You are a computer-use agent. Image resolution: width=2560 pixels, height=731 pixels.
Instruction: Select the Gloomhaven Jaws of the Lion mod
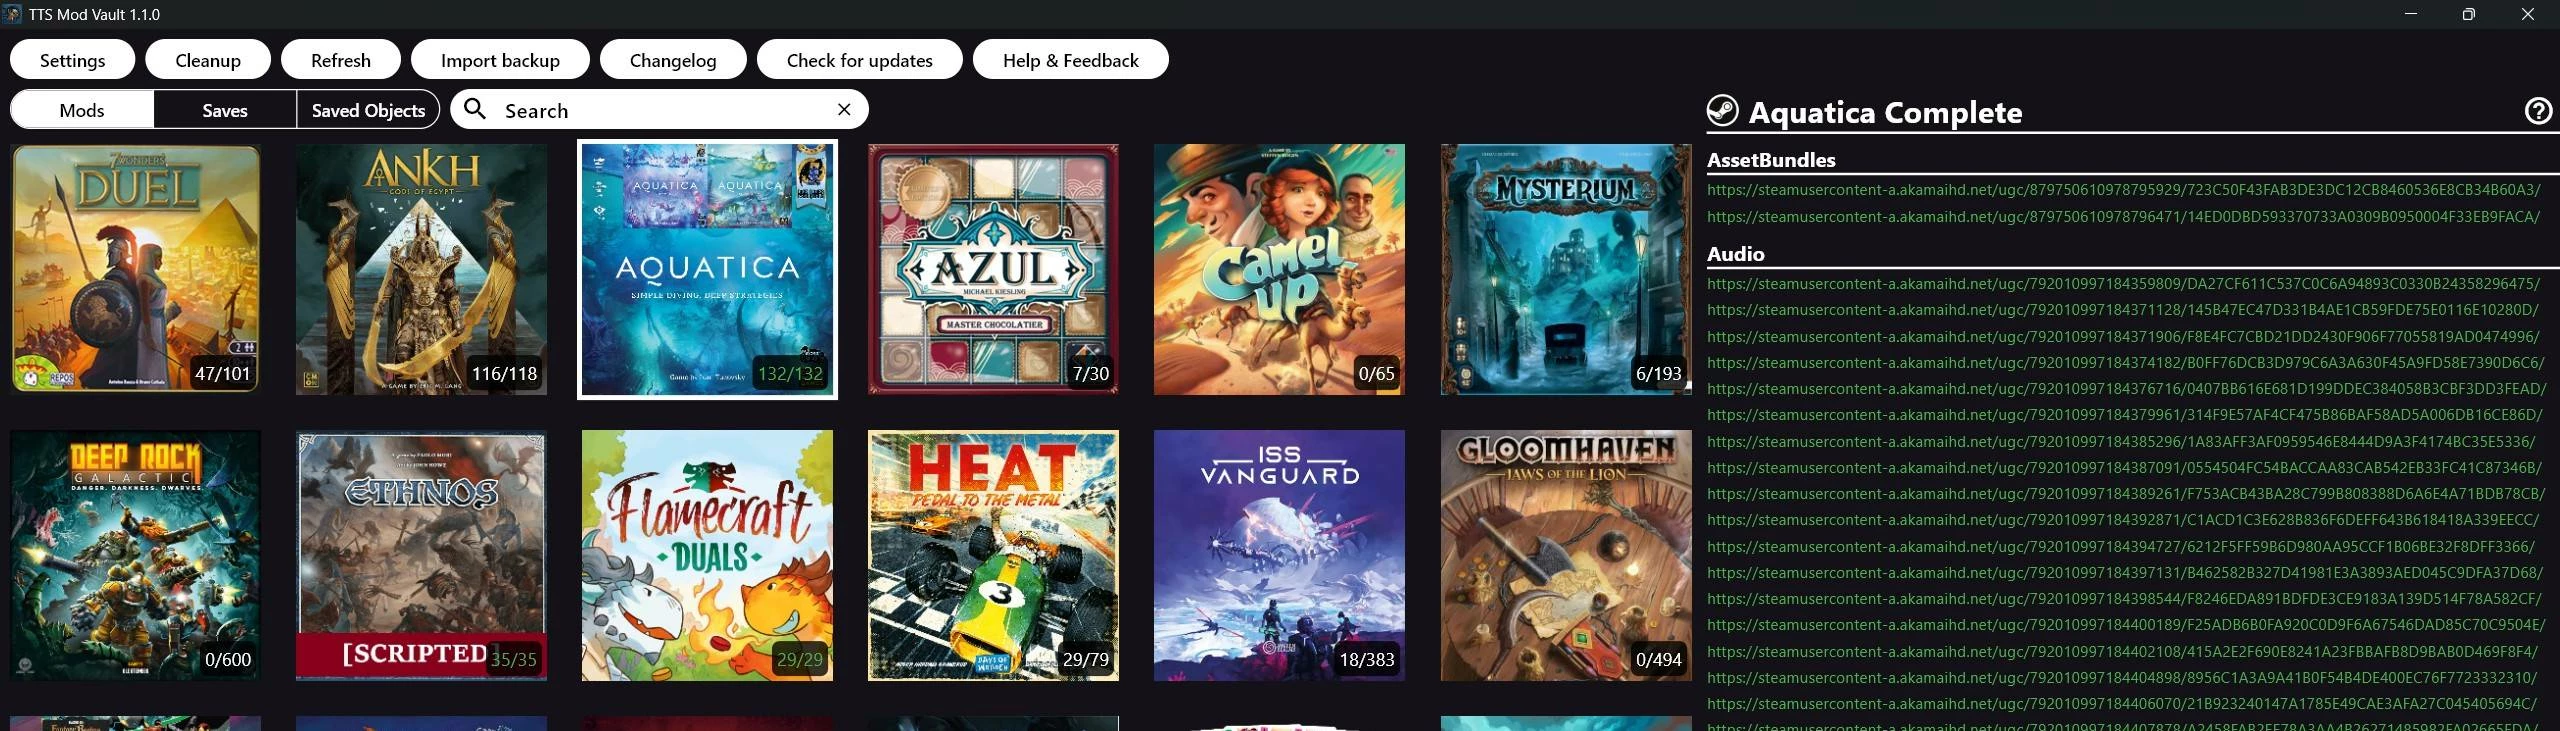click(x=1566, y=555)
